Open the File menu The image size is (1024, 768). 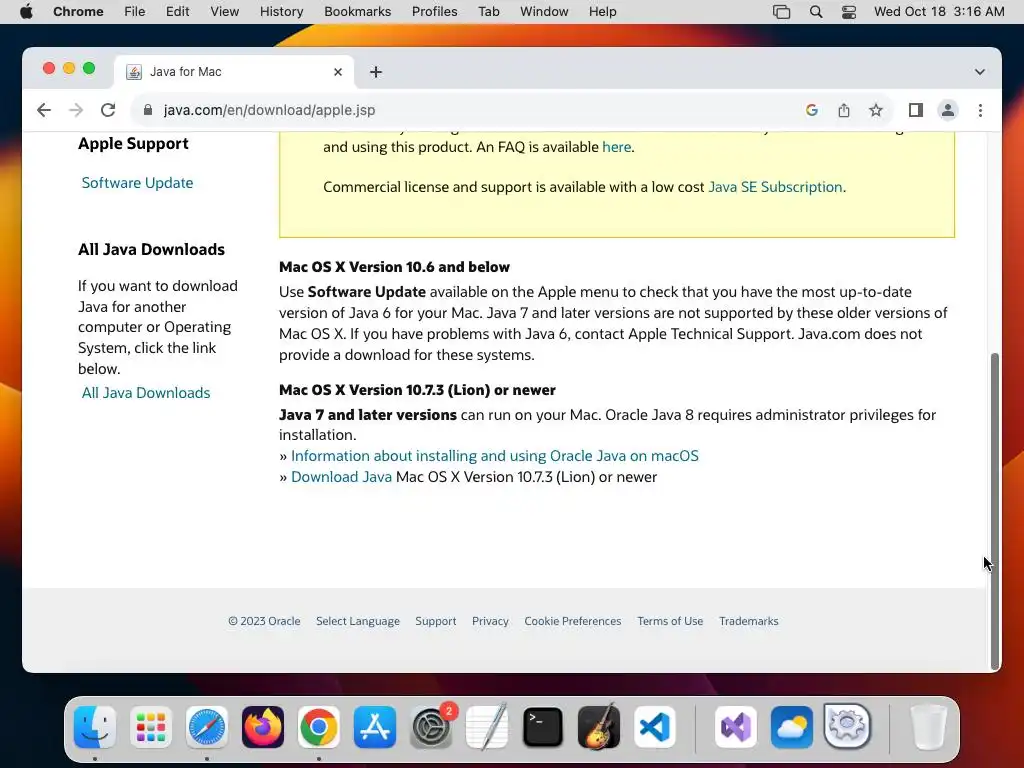[135, 12]
